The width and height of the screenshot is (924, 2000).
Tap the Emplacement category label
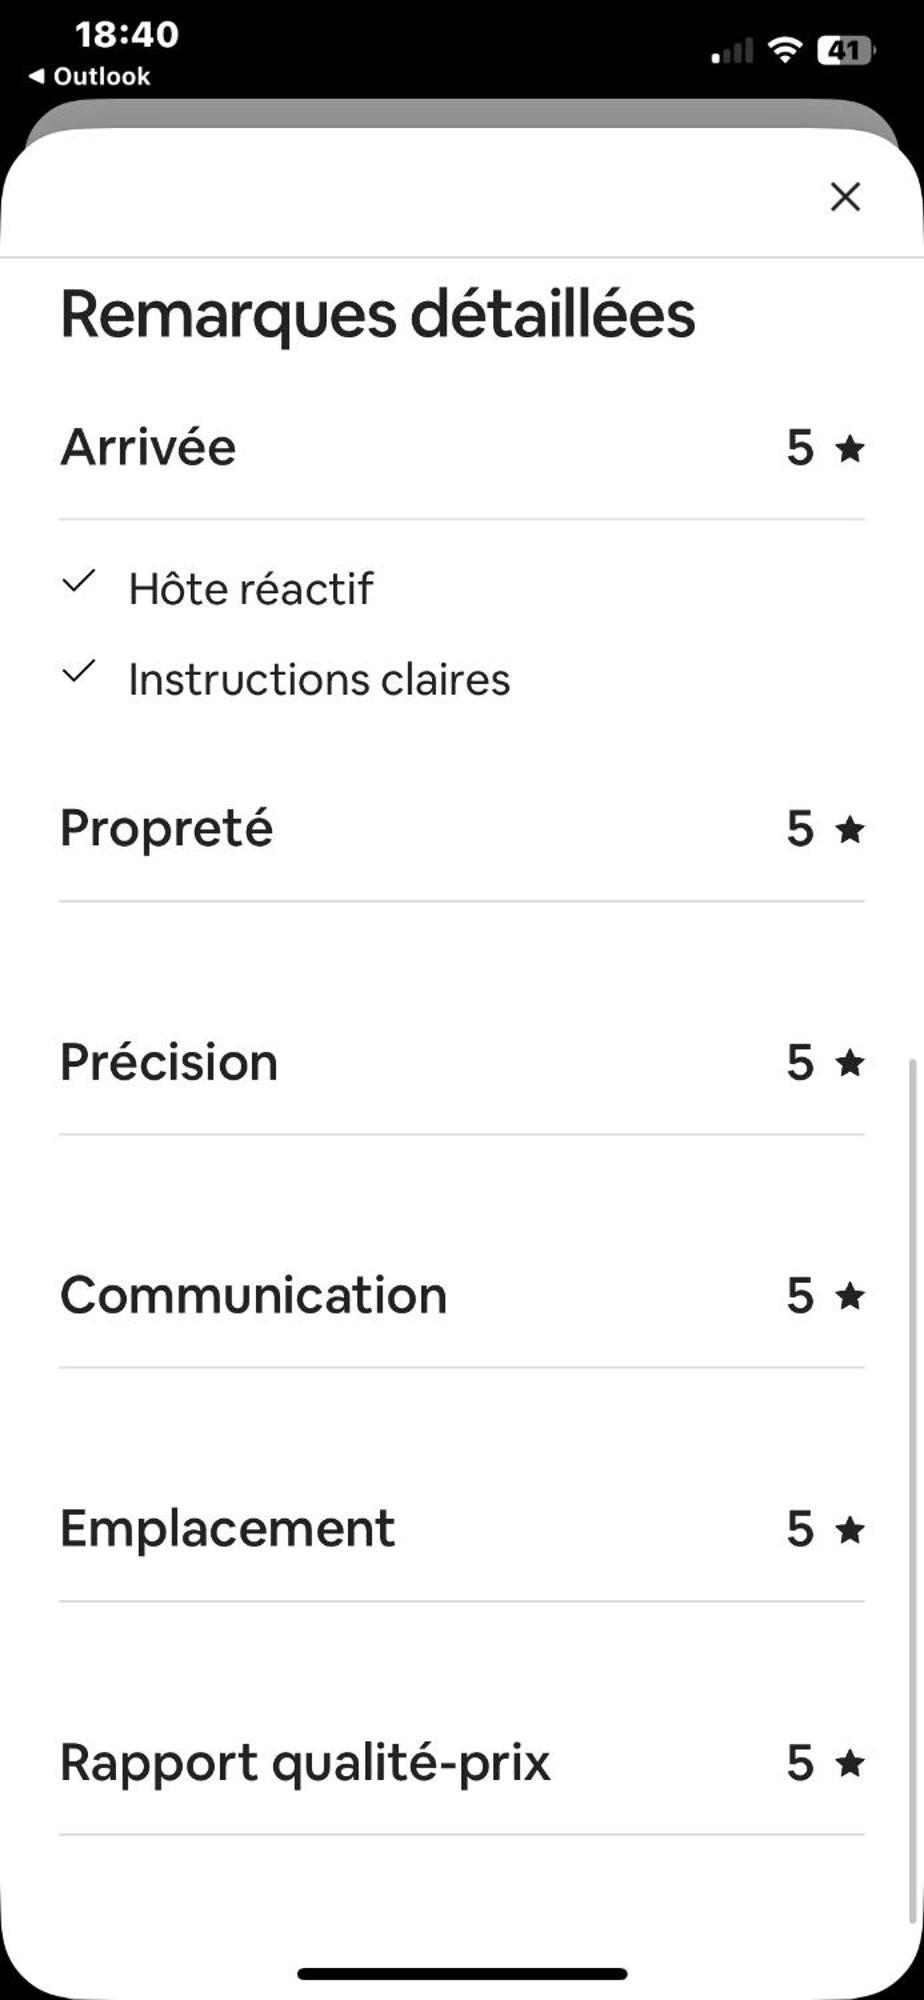tap(227, 1528)
